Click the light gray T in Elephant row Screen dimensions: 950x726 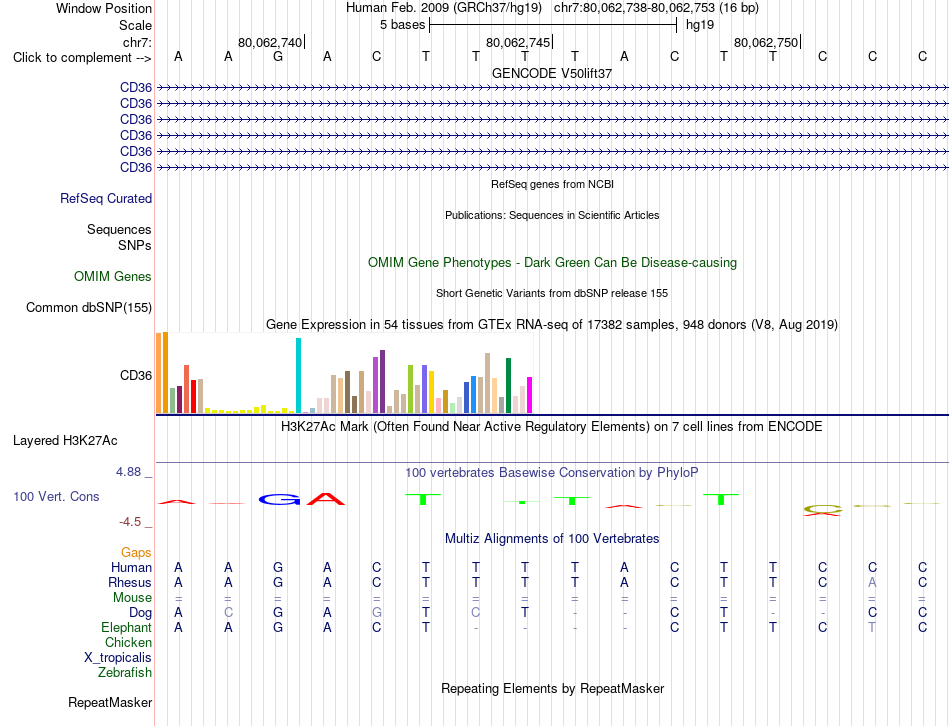[872, 628]
